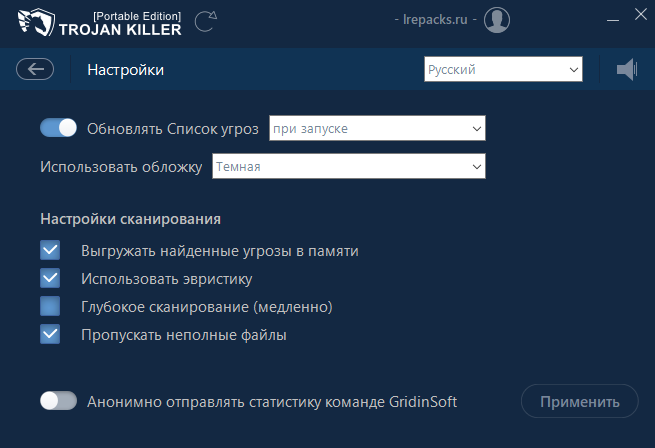Check Глубокое сканирование (медленно) box

click(50, 306)
